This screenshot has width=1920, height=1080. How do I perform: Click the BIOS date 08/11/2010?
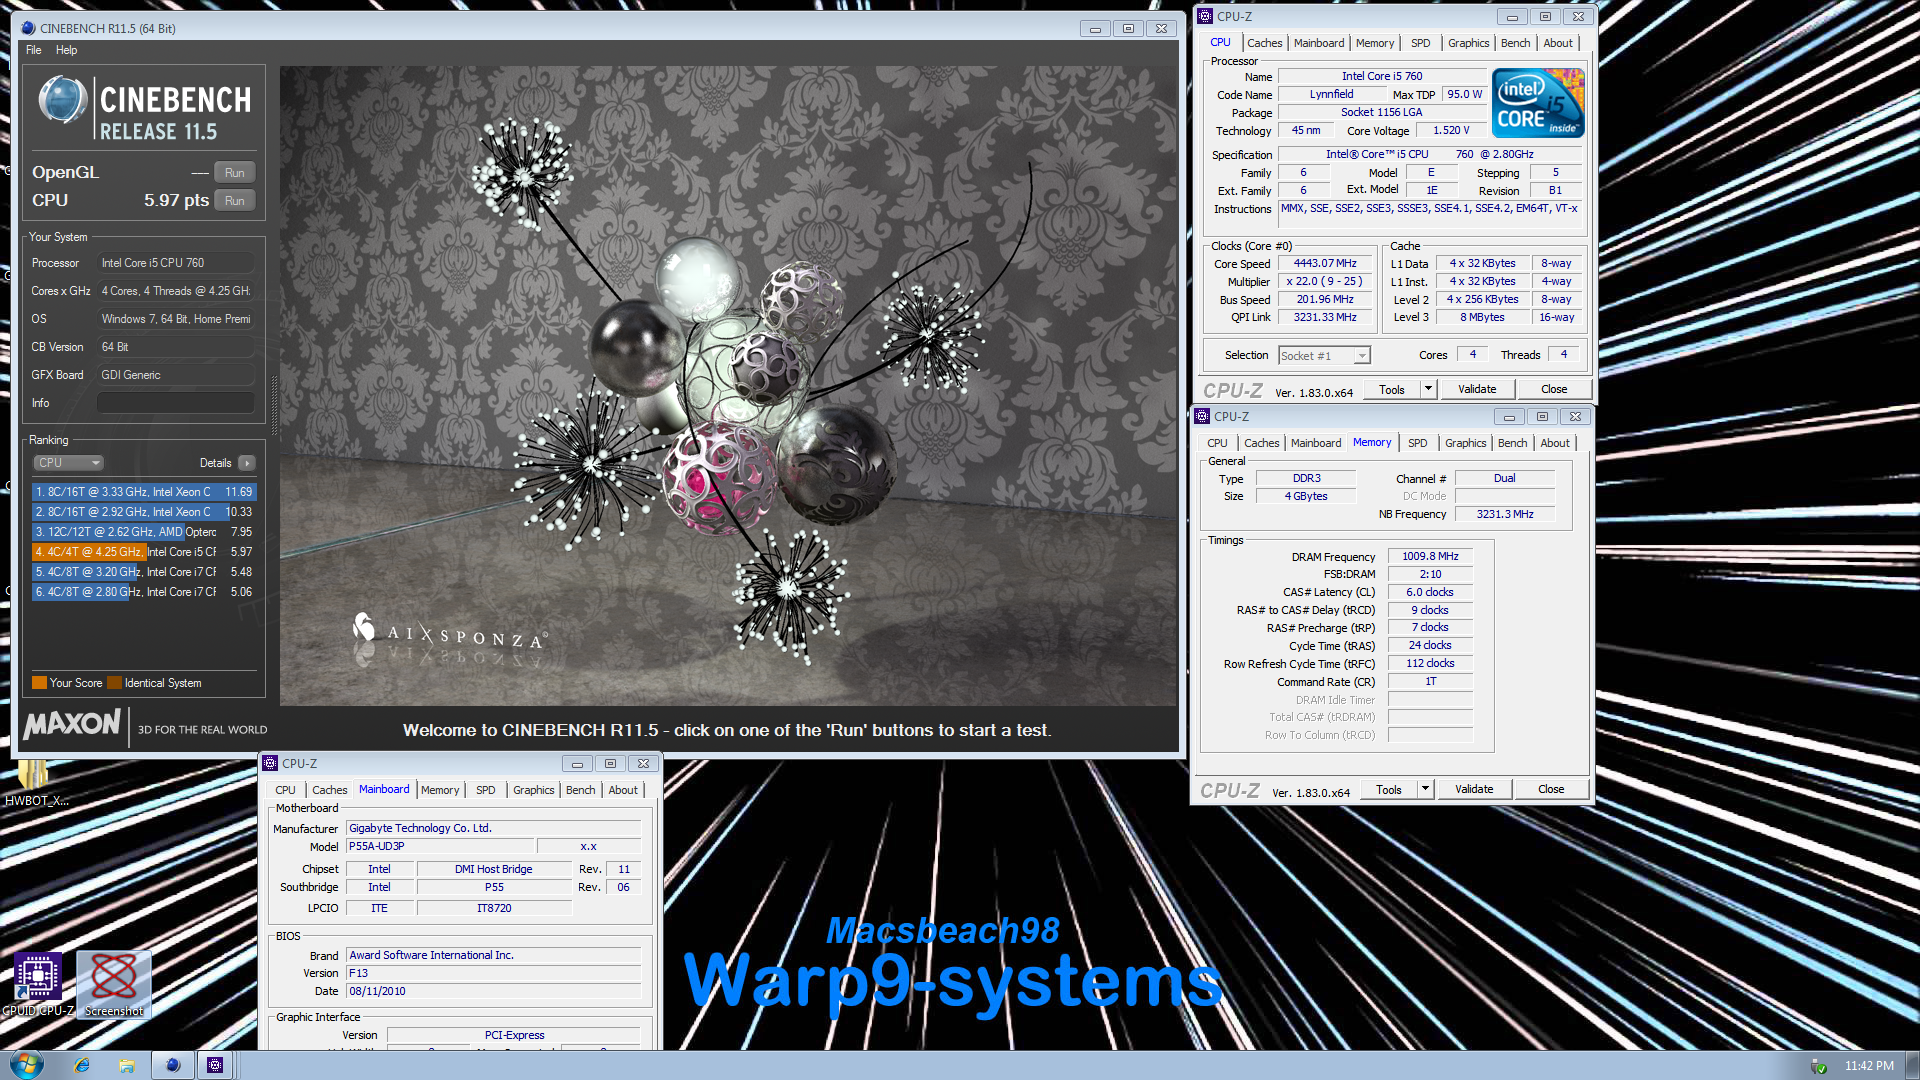click(493, 991)
